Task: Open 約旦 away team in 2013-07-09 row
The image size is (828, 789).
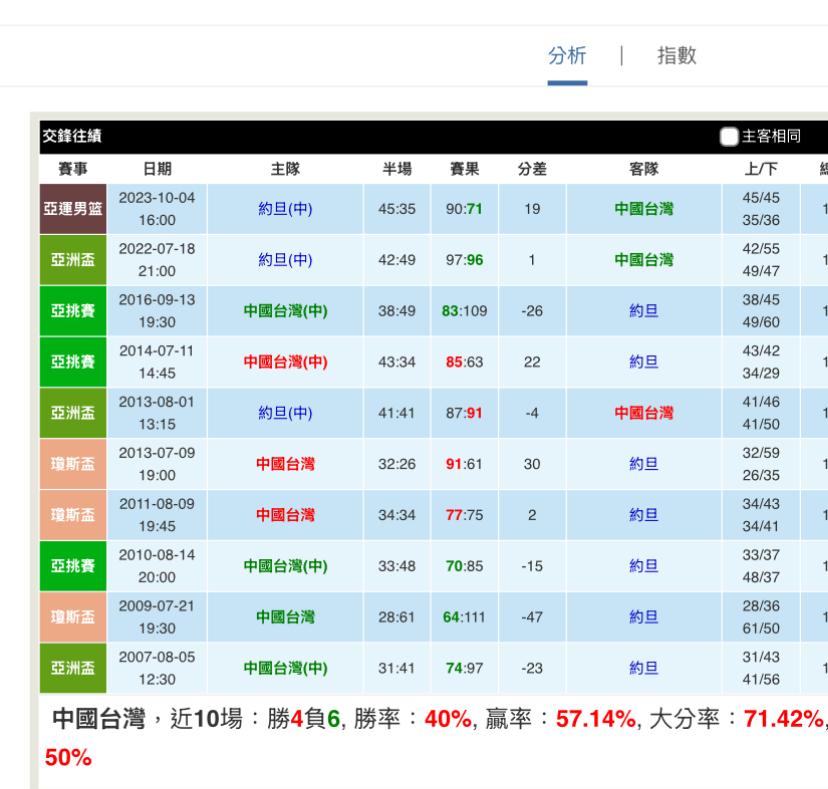Action: tap(644, 464)
